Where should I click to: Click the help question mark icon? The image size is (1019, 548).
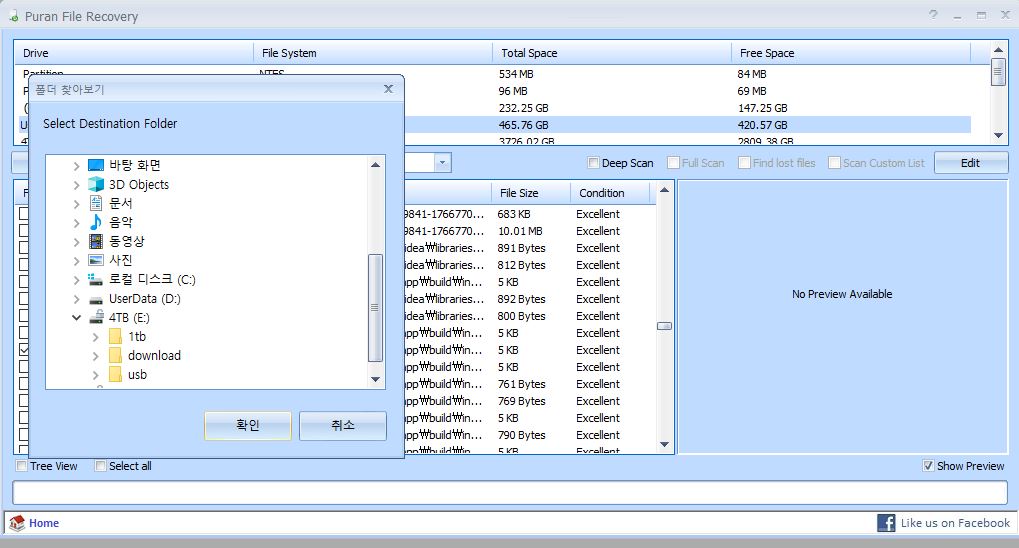(933, 14)
